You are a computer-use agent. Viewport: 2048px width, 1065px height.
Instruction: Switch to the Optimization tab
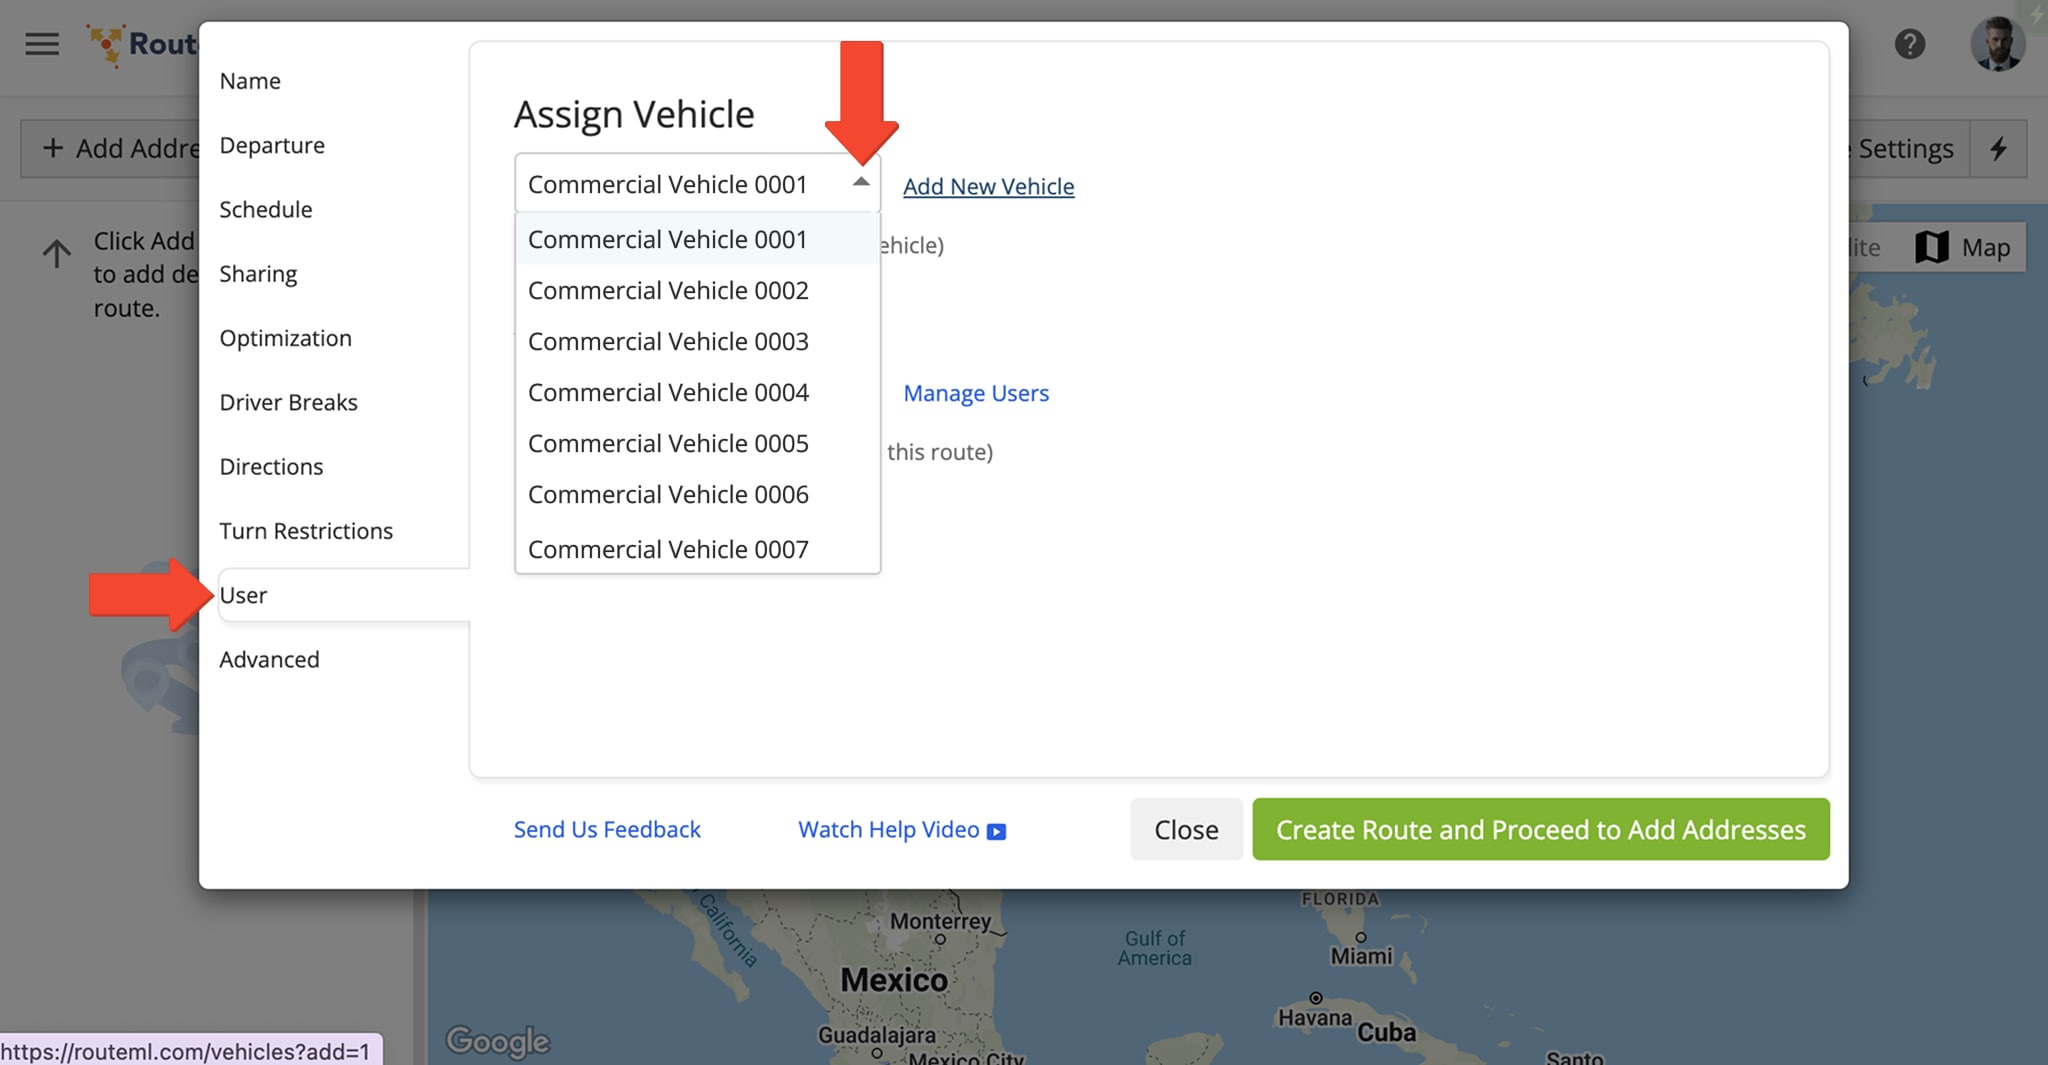pyautogui.click(x=285, y=338)
